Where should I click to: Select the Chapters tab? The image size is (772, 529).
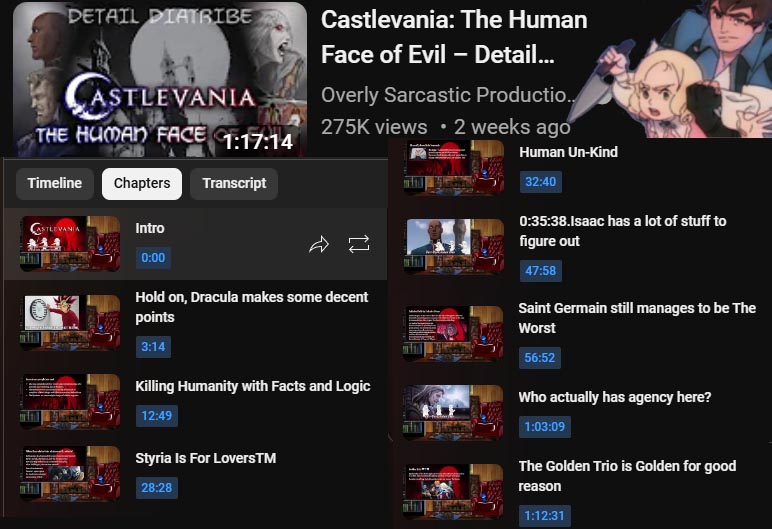[x=142, y=183]
